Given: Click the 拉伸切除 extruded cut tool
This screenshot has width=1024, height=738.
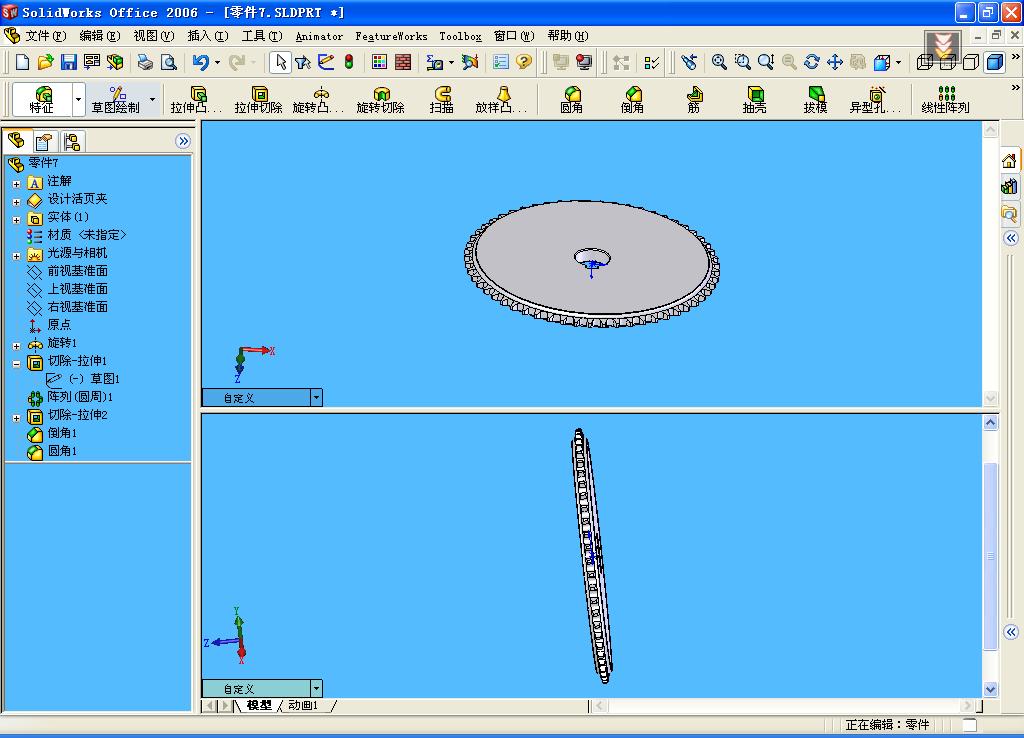Looking at the screenshot, I should point(259,99).
